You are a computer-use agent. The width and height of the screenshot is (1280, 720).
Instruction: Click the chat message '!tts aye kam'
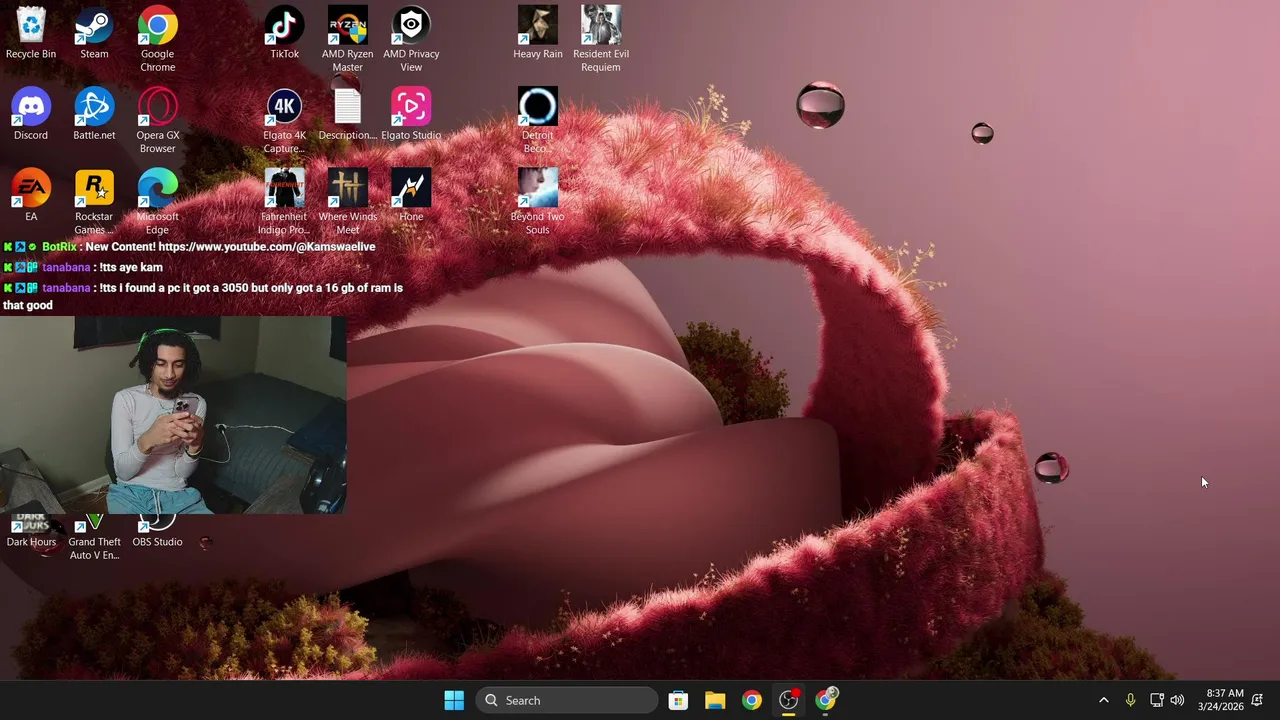(131, 268)
